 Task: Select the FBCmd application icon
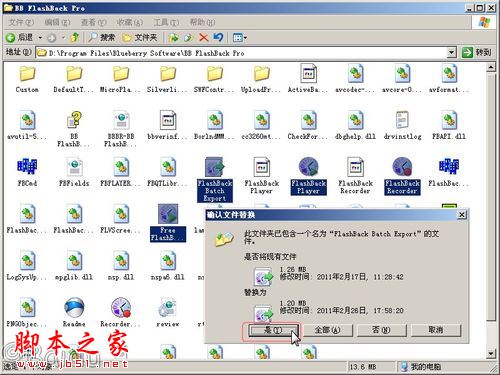pyautogui.click(x=27, y=167)
